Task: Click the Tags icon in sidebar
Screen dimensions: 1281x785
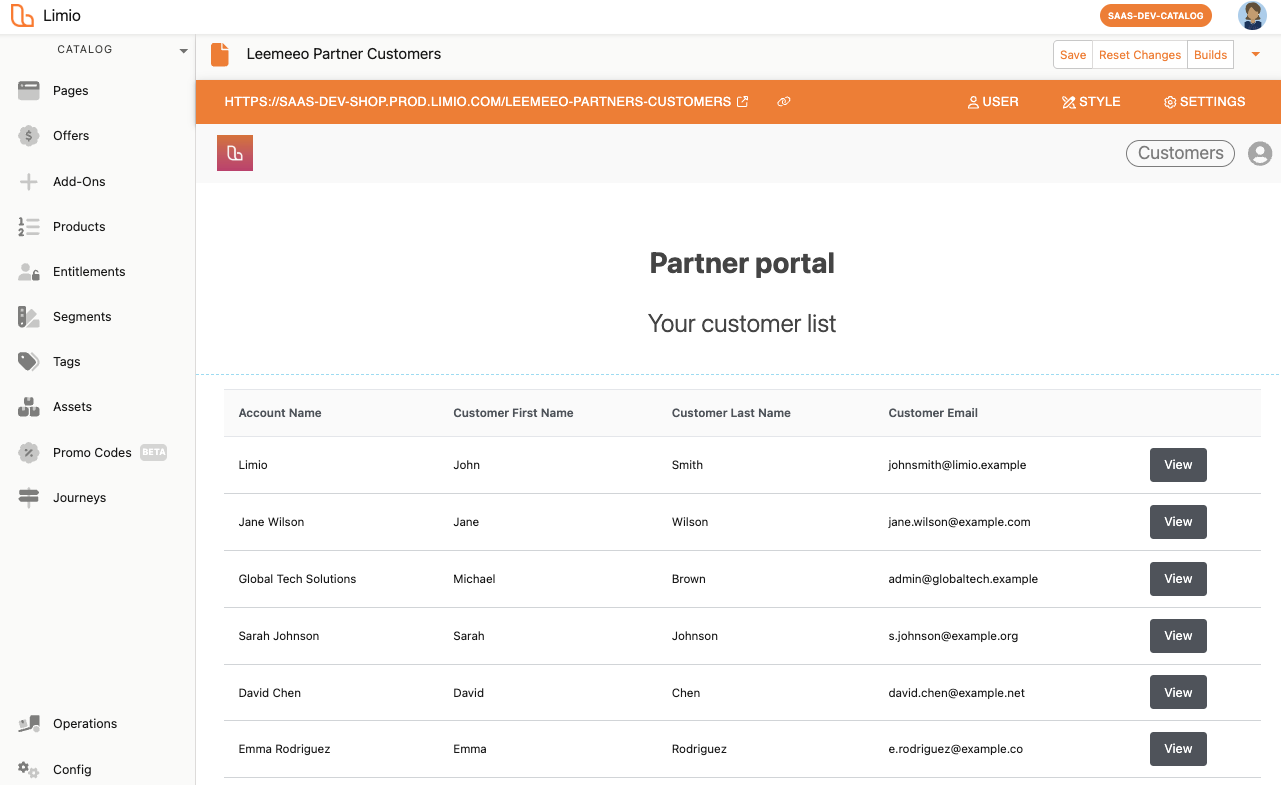Action: click(29, 362)
